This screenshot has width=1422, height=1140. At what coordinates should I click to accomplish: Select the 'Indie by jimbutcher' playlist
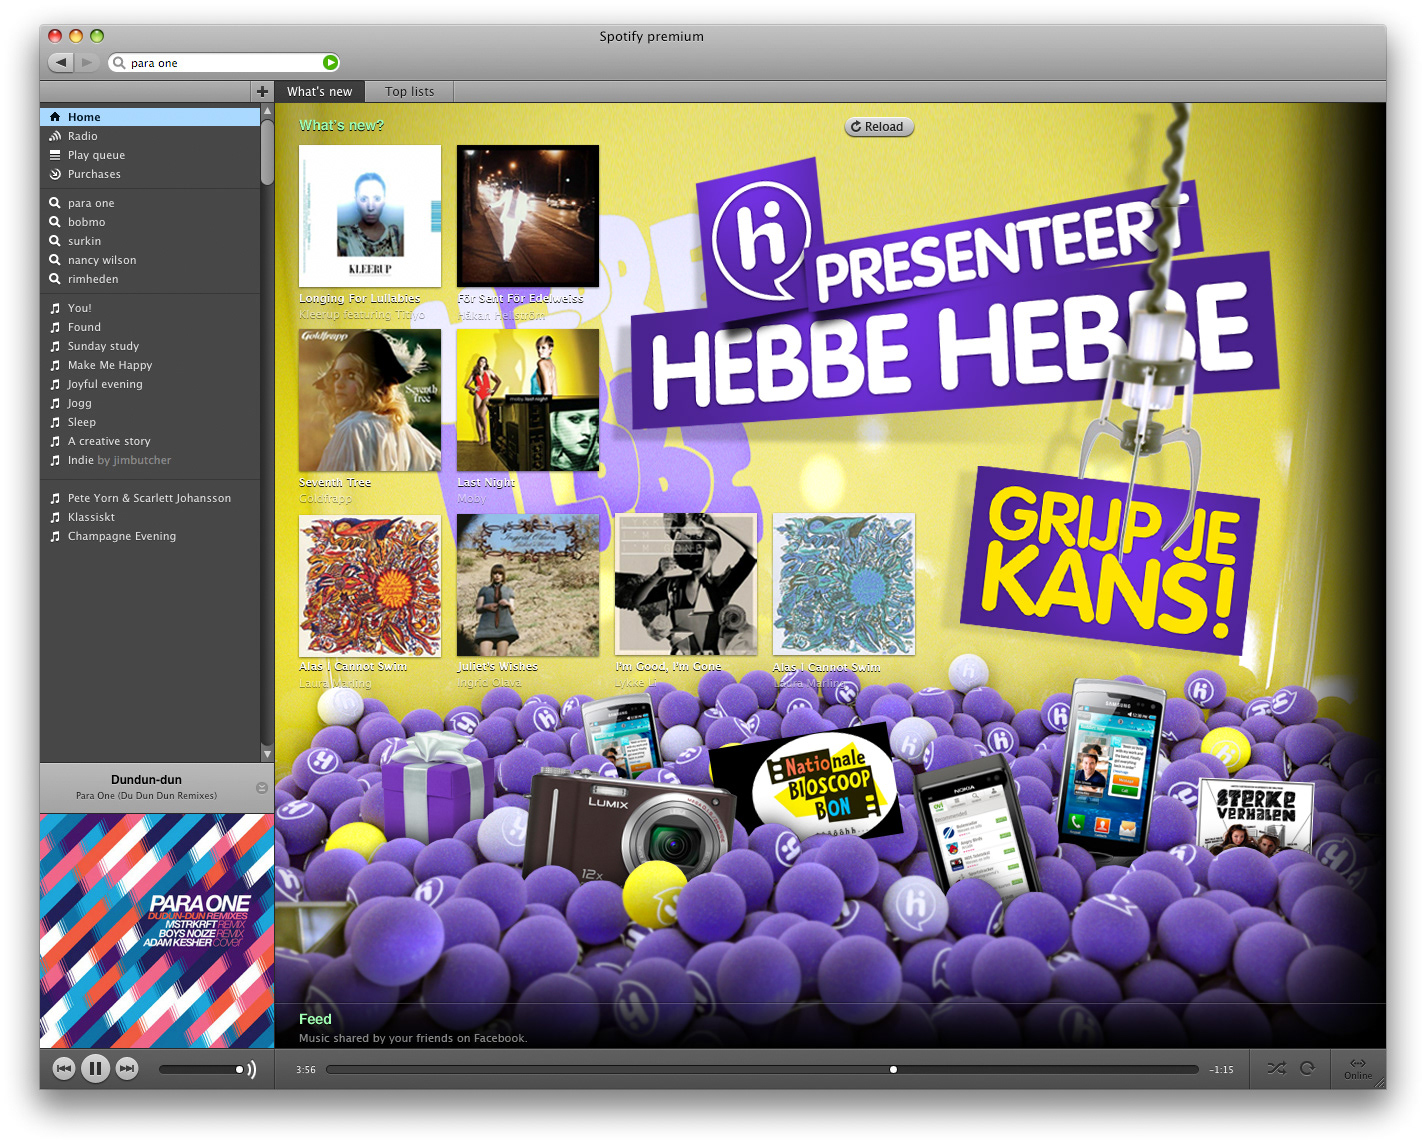point(150,460)
